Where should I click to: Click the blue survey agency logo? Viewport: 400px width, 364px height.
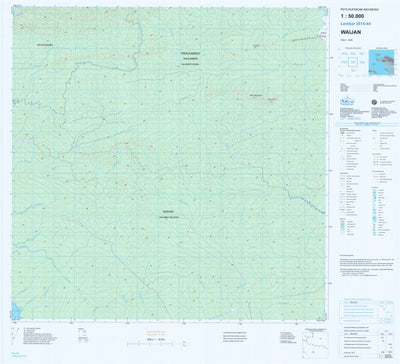(x=347, y=101)
